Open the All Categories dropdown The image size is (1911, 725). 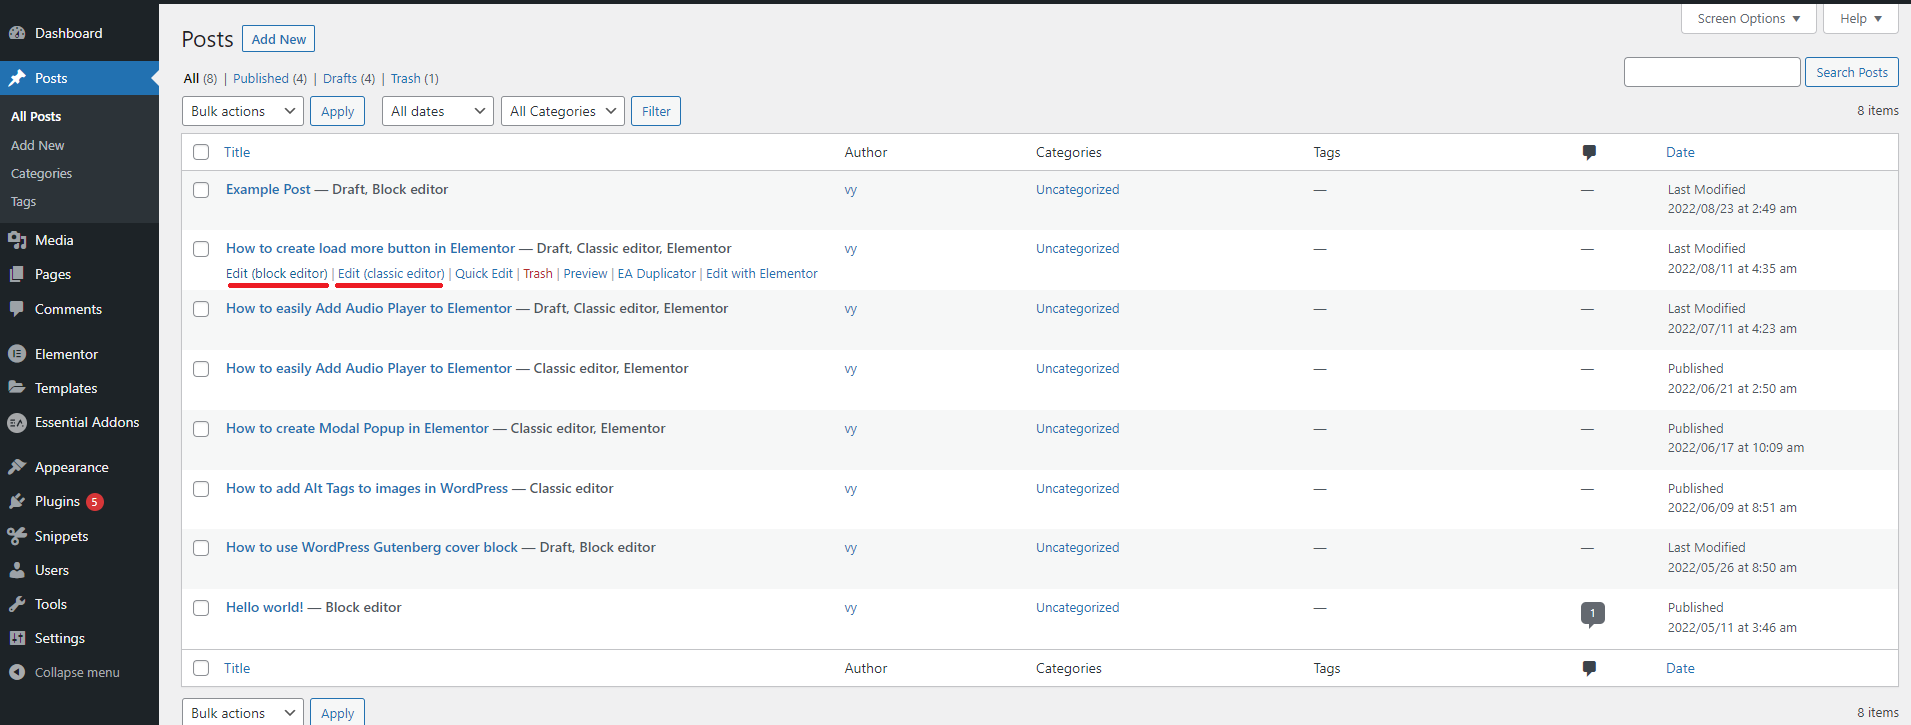[x=563, y=111]
